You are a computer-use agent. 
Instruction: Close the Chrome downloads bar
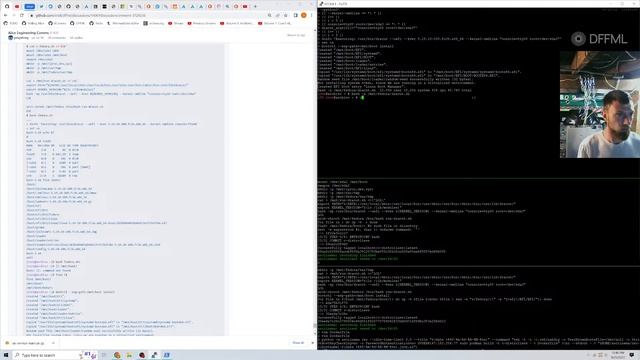pos(312,343)
